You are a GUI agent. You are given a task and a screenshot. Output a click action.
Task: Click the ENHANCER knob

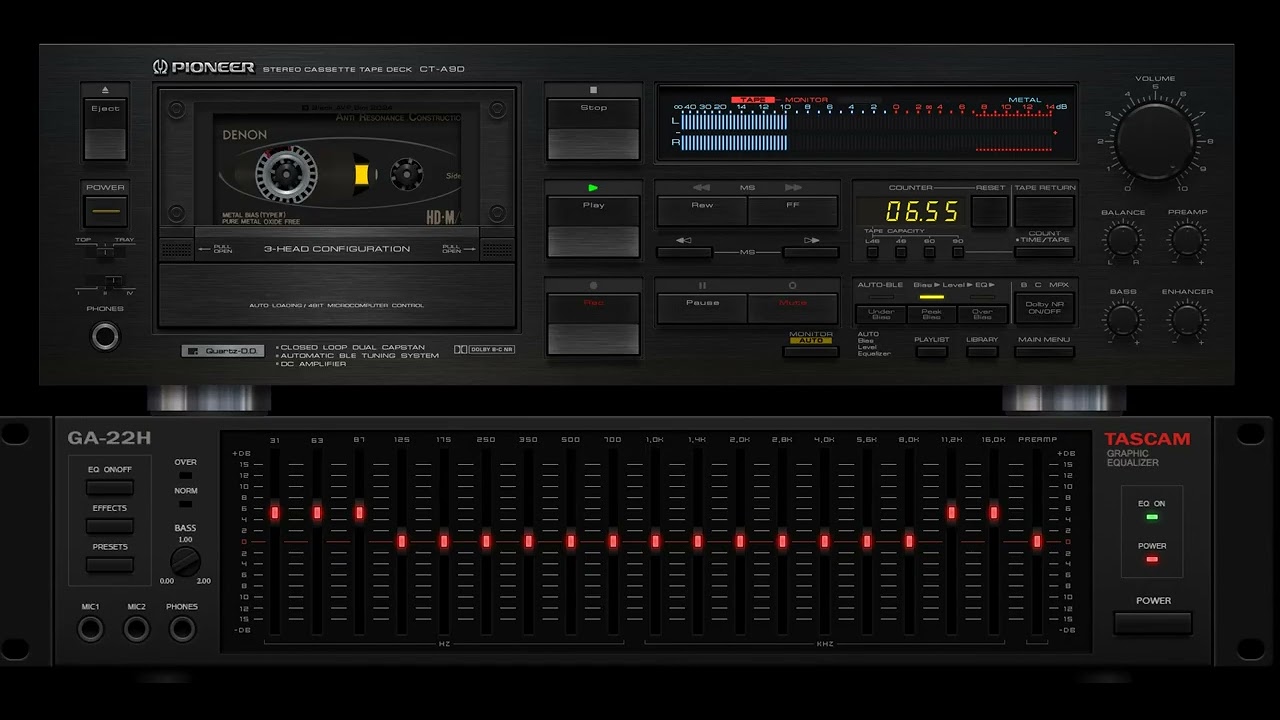(x=1187, y=320)
